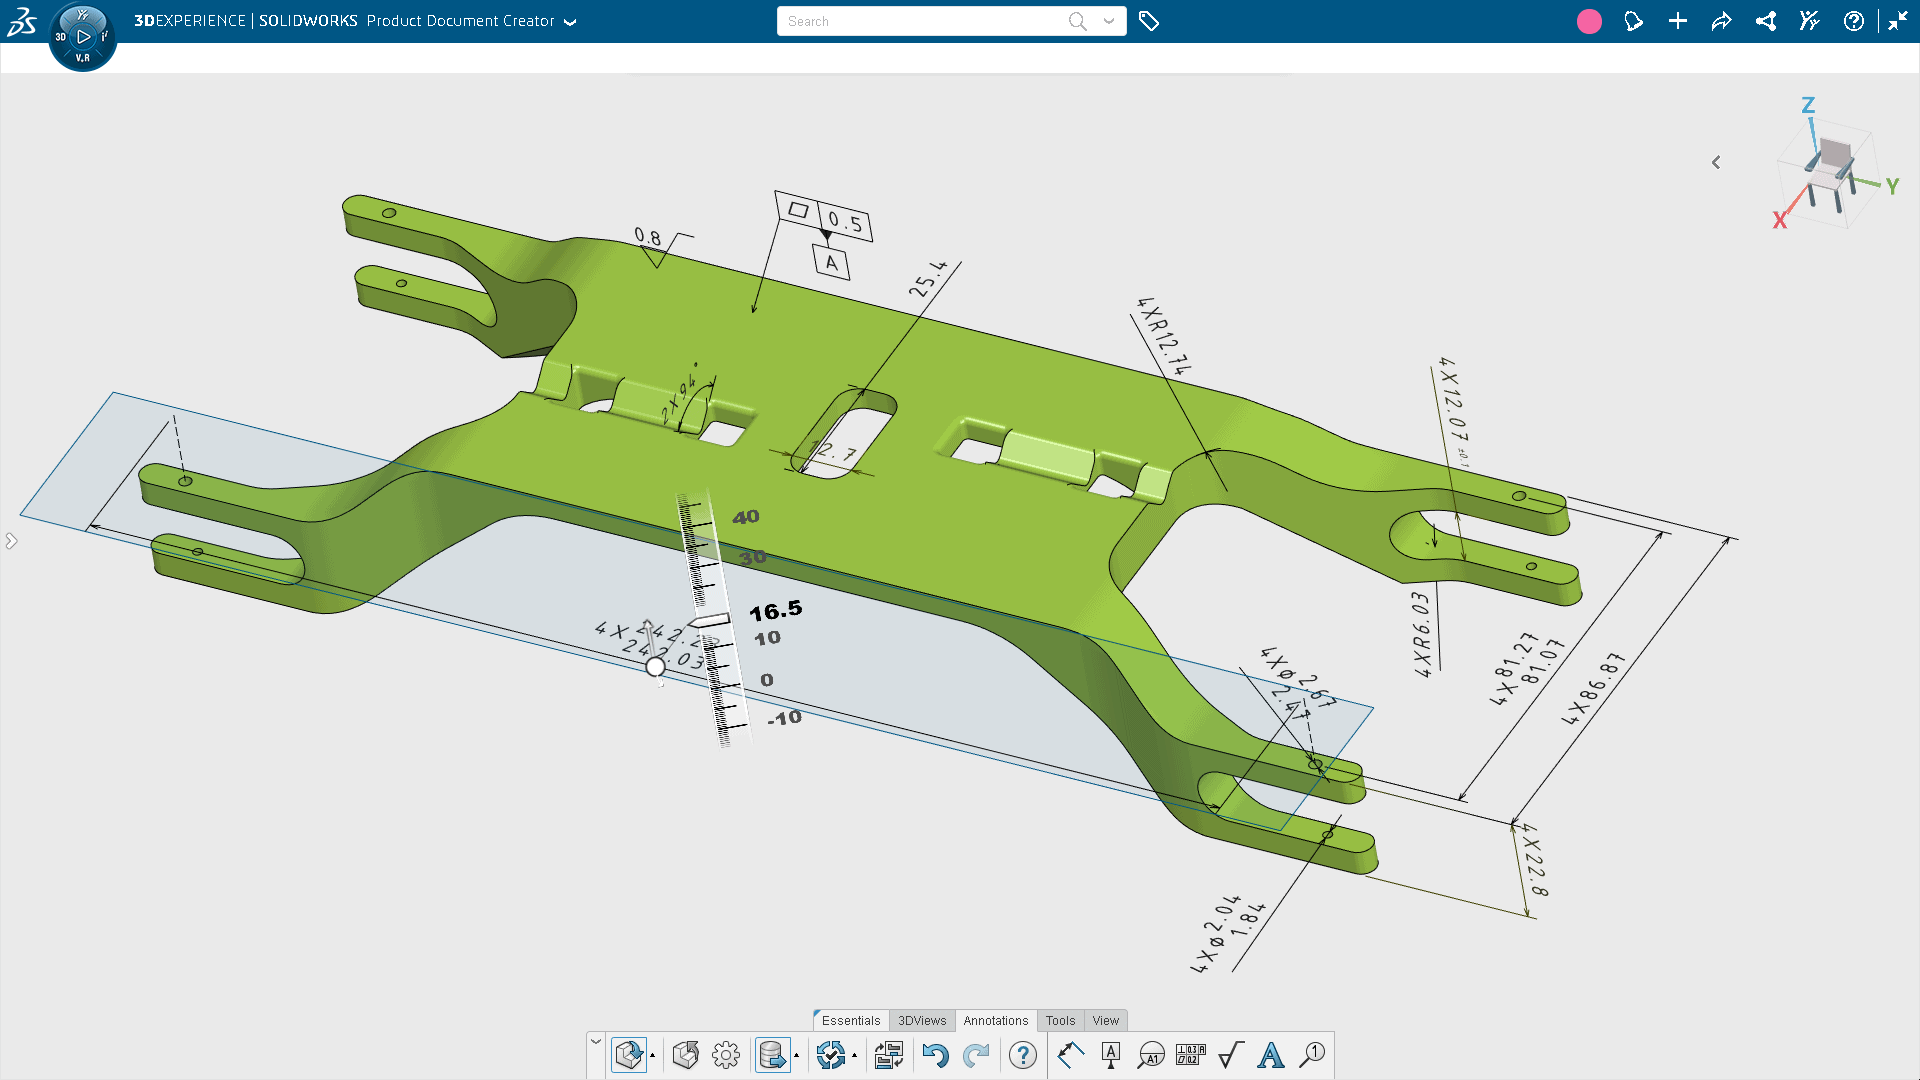This screenshot has height=1080, width=1920.
Task: Open the search options dropdown arrow
Action: (1109, 21)
